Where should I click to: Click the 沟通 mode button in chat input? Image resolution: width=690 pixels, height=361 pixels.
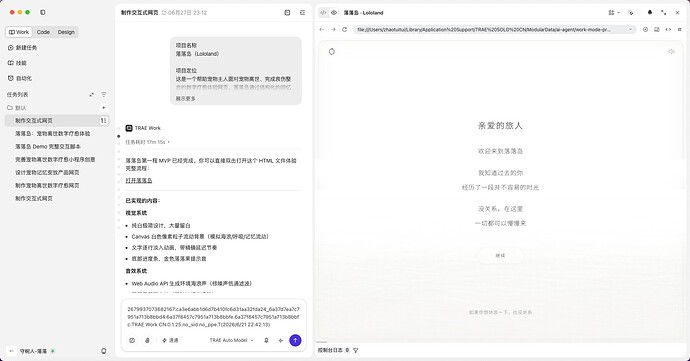(170, 340)
